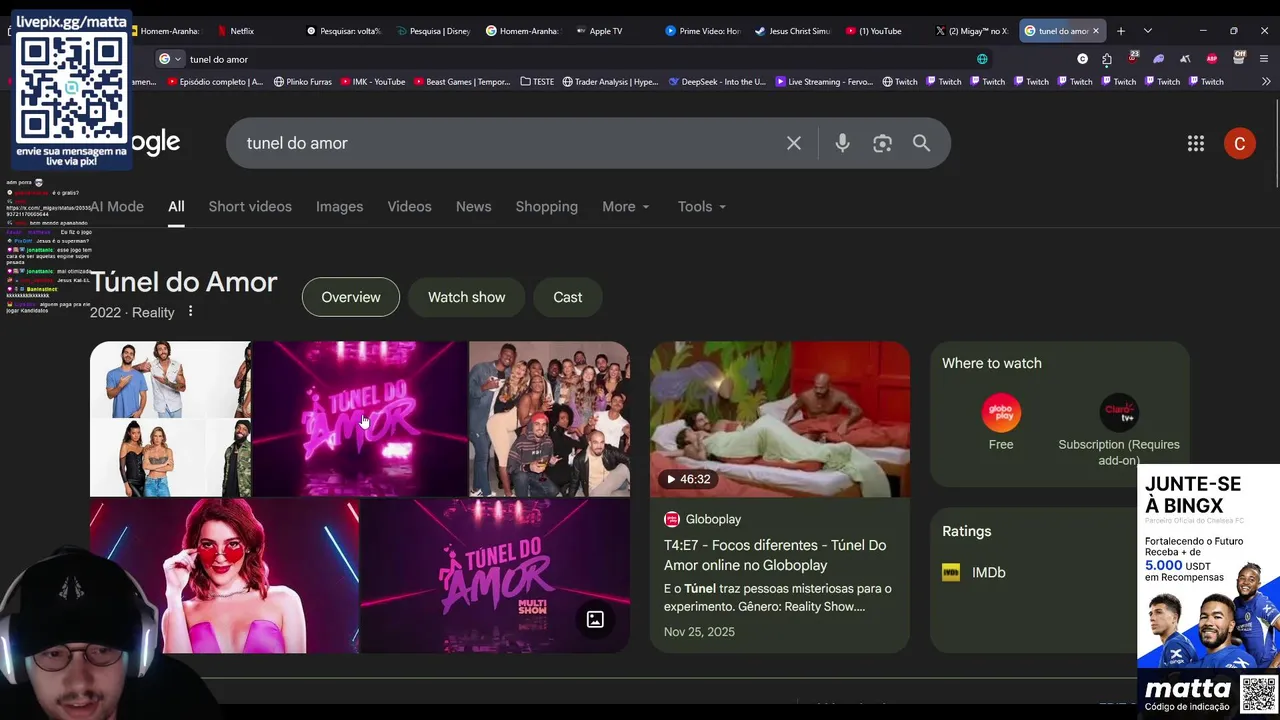Switch to Videos results tab

[409, 206]
